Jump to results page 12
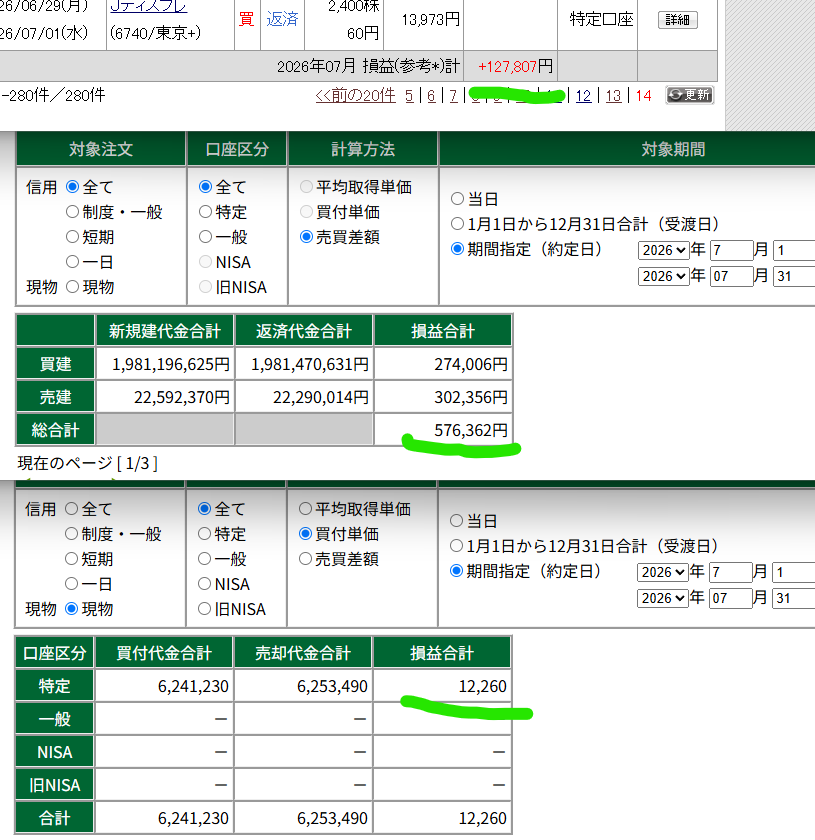Image resolution: width=815 pixels, height=840 pixels. pos(584,96)
